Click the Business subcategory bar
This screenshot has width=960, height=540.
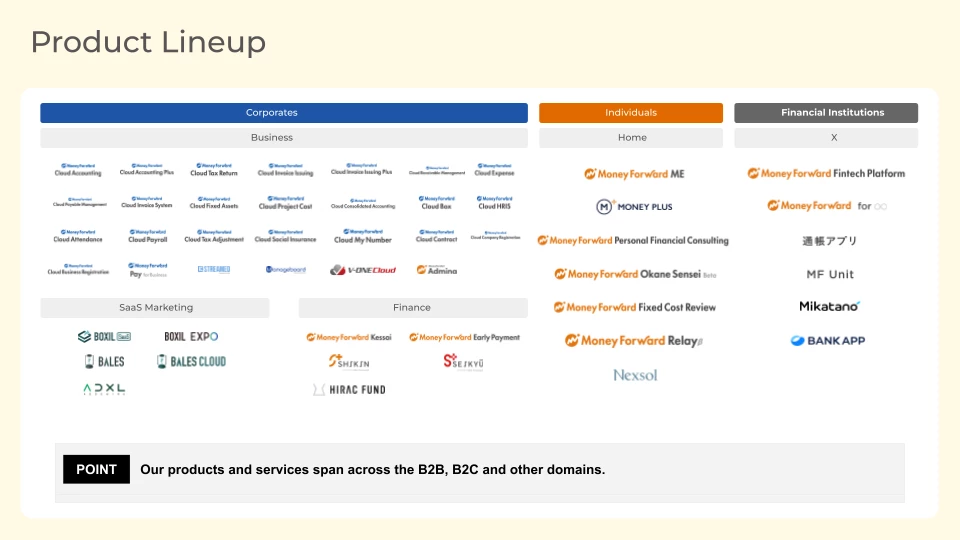[x=284, y=138]
